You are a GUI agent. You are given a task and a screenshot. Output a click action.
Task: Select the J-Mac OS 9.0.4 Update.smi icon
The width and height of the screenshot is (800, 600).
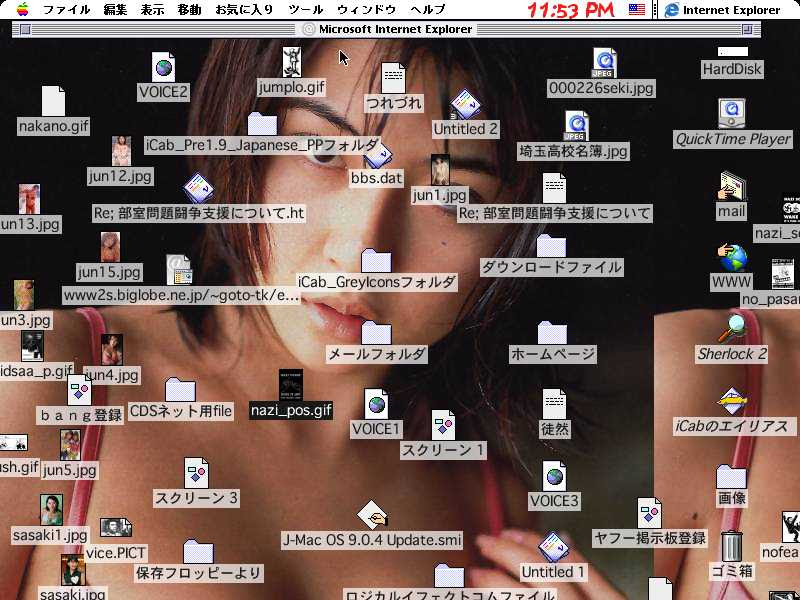pos(372,515)
